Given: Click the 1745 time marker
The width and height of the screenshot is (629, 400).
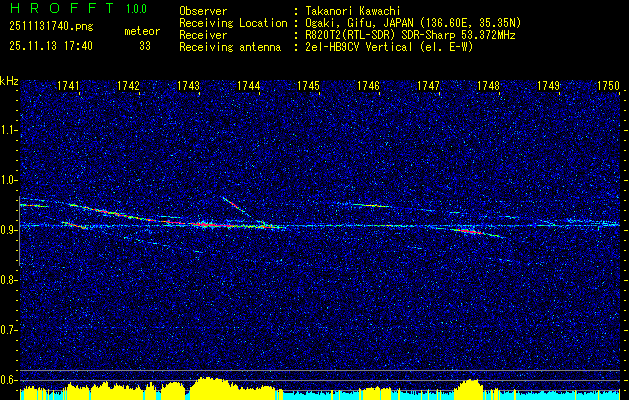Looking at the screenshot, I should tap(308, 85).
